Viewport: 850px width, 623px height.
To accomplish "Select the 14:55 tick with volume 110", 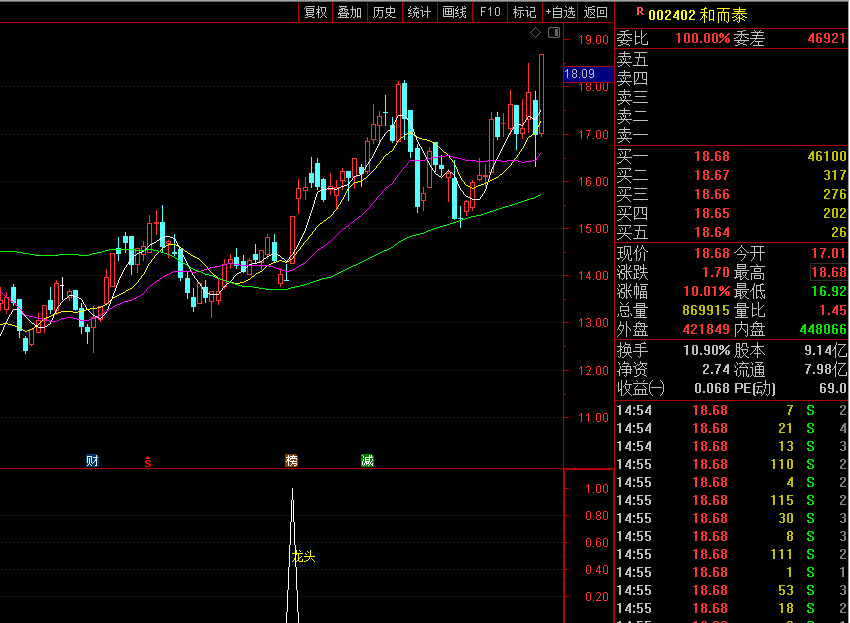I will tap(731, 465).
